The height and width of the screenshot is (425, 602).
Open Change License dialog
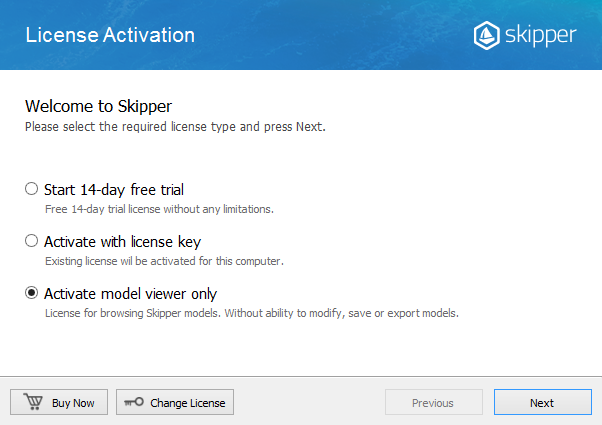tap(175, 402)
